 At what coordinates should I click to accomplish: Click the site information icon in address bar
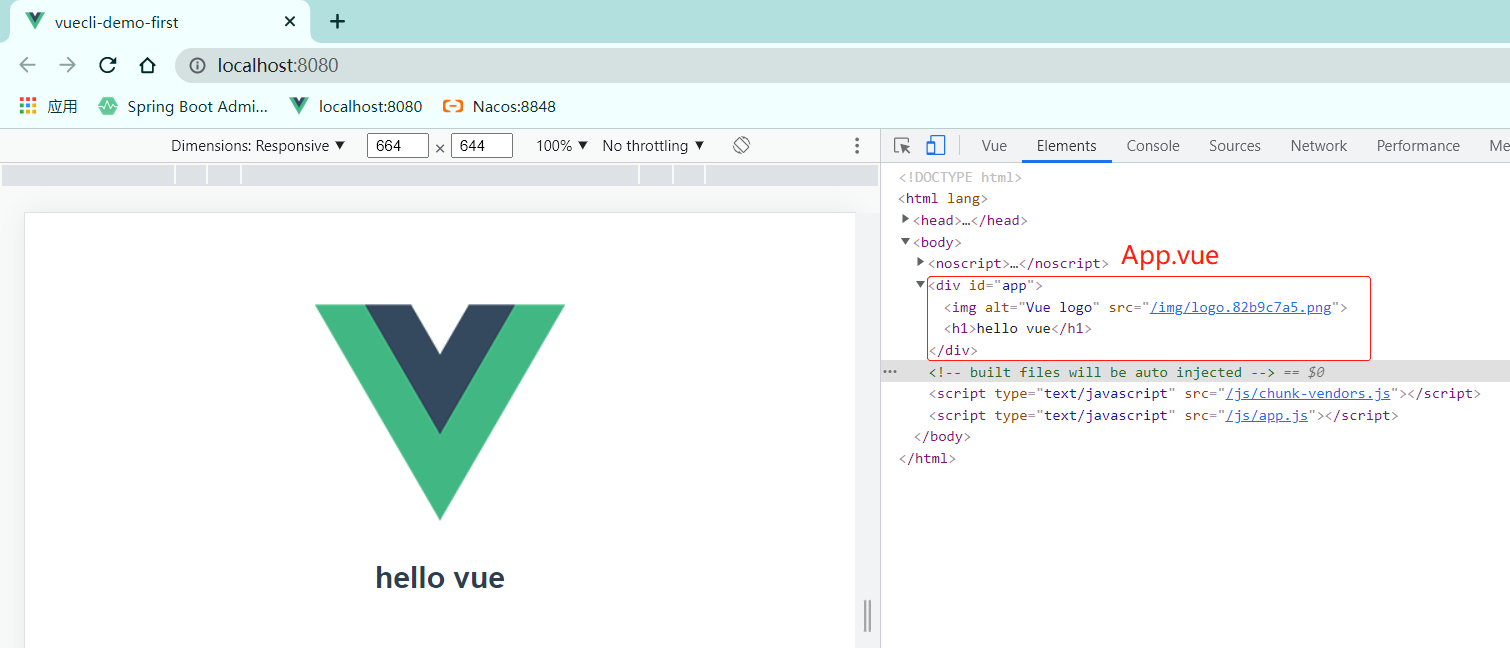(x=198, y=66)
